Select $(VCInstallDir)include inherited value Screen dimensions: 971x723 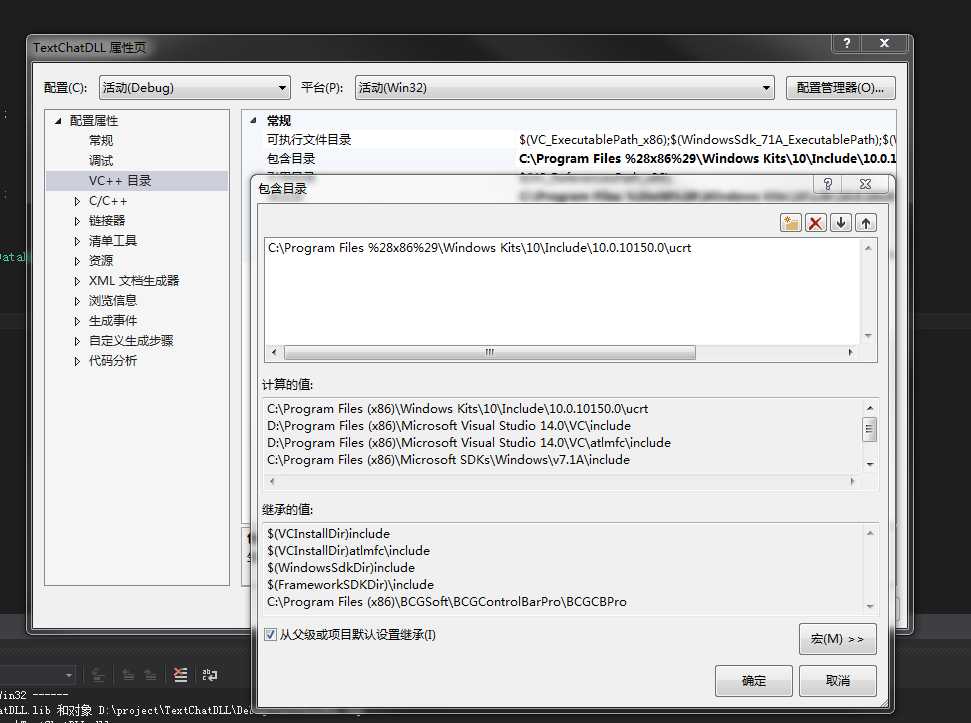(328, 534)
